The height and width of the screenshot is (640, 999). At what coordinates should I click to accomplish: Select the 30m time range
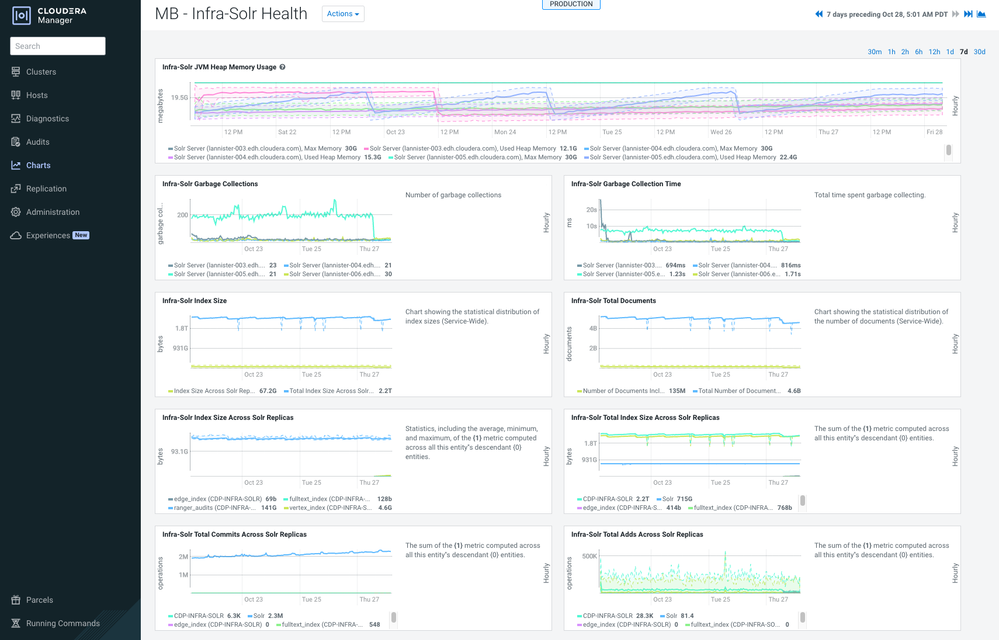(875, 52)
